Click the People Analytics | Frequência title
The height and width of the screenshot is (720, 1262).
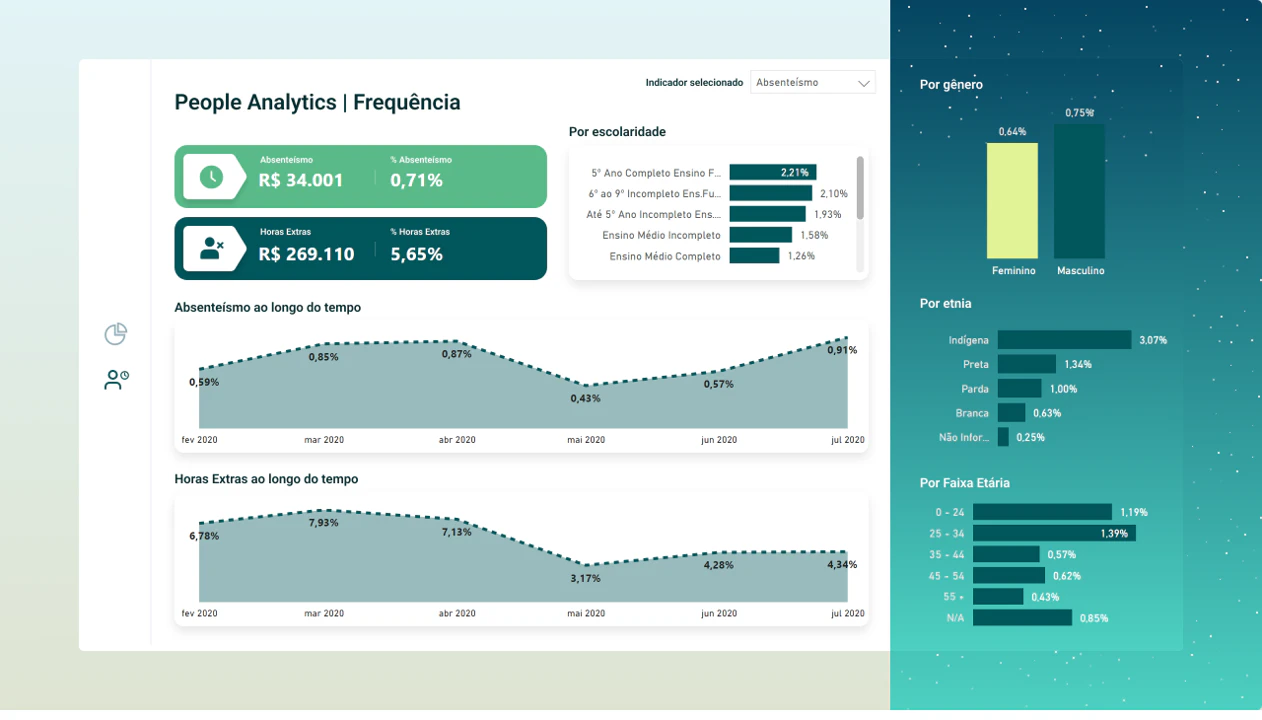(x=317, y=102)
